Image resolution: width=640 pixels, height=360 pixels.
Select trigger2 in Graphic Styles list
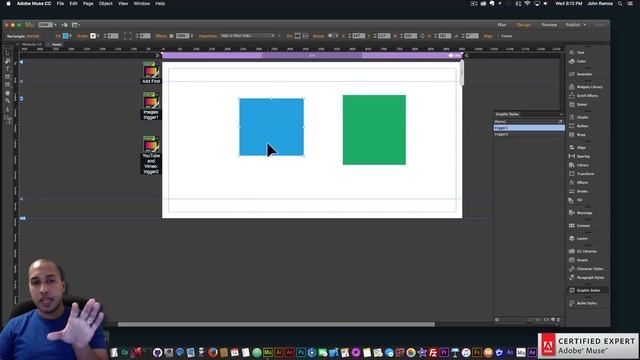coord(529,134)
